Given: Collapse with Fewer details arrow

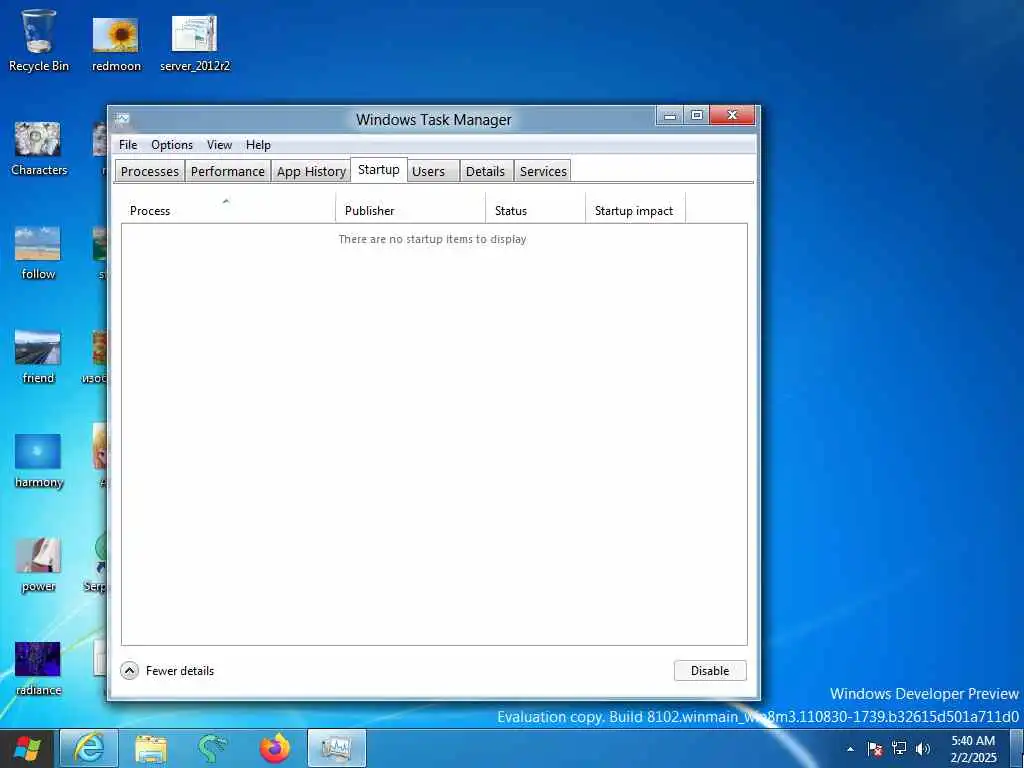Looking at the screenshot, I should click(x=130, y=671).
